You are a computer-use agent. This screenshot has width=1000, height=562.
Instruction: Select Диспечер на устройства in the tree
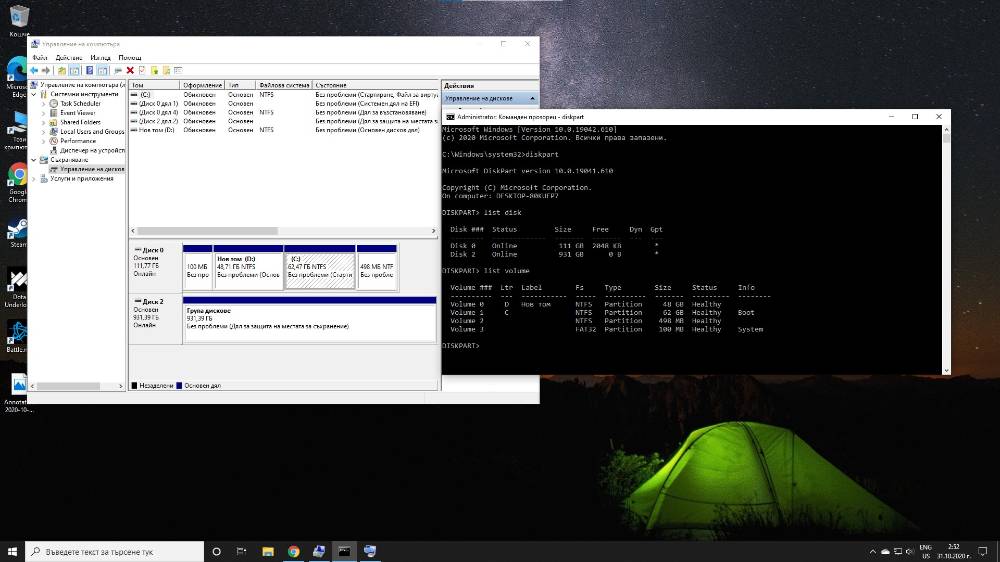tap(87, 151)
